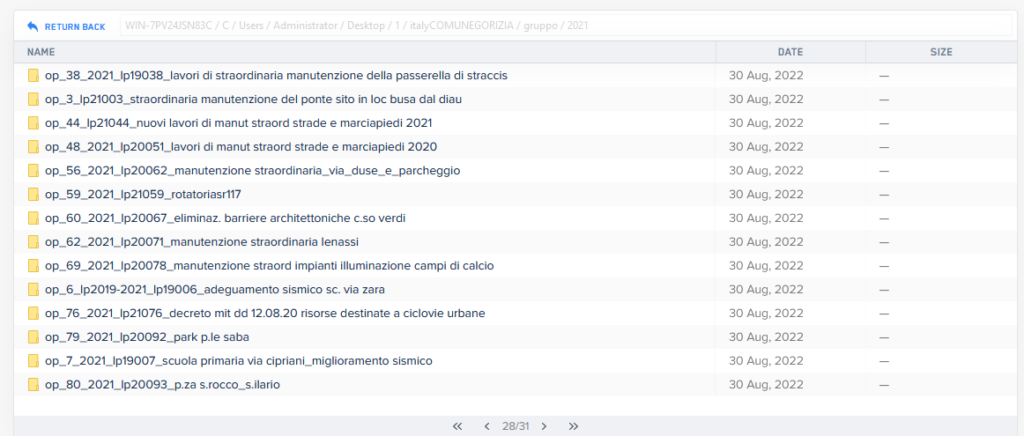Image resolution: width=1024 pixels, height=436 pixels.
Task: Go to next page using right chevron
Action: click(x=544, y=426)
